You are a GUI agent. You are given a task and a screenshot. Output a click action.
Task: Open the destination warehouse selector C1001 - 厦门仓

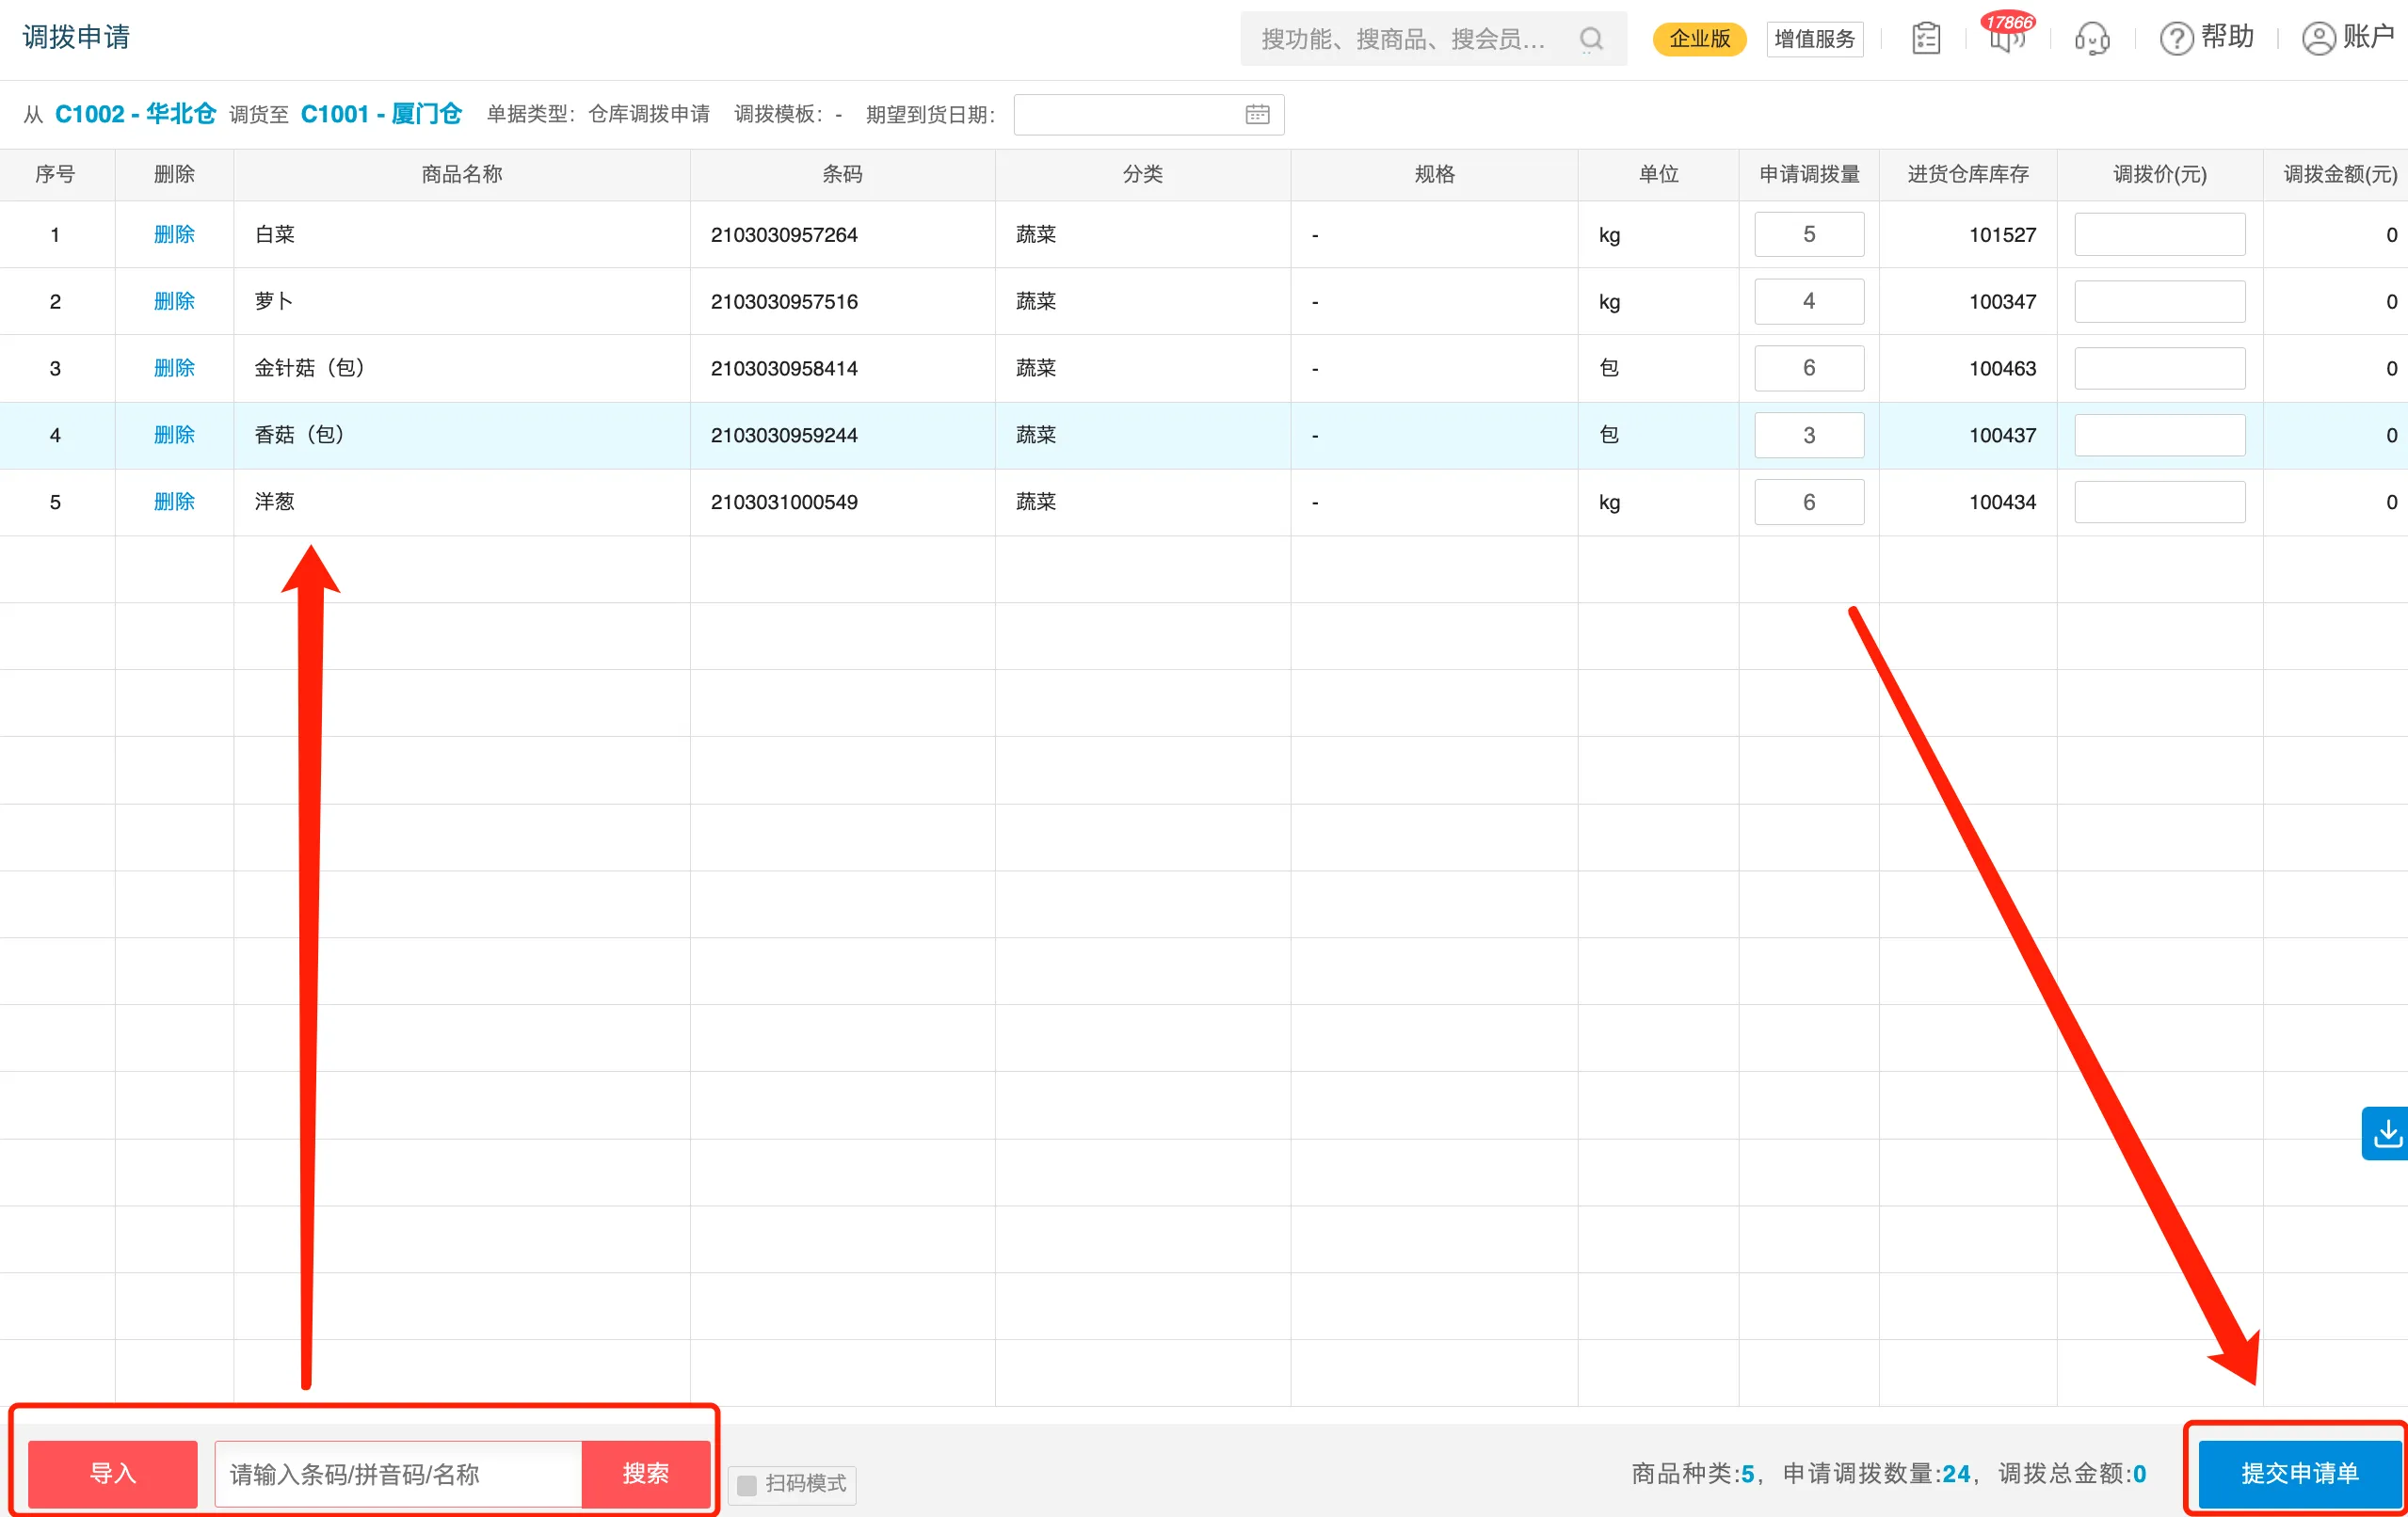(381, 113)
